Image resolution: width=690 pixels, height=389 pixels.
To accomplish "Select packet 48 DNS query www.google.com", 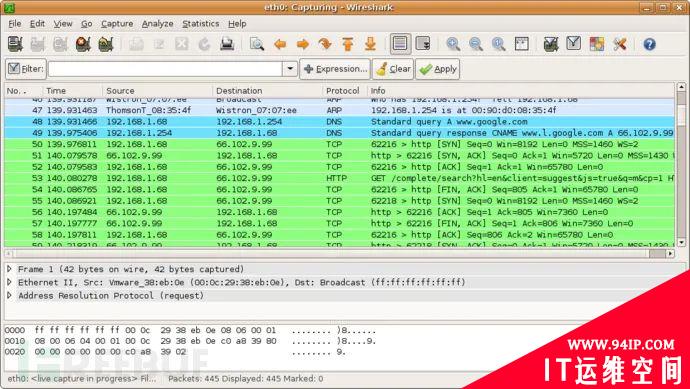I will coord(339,121).
